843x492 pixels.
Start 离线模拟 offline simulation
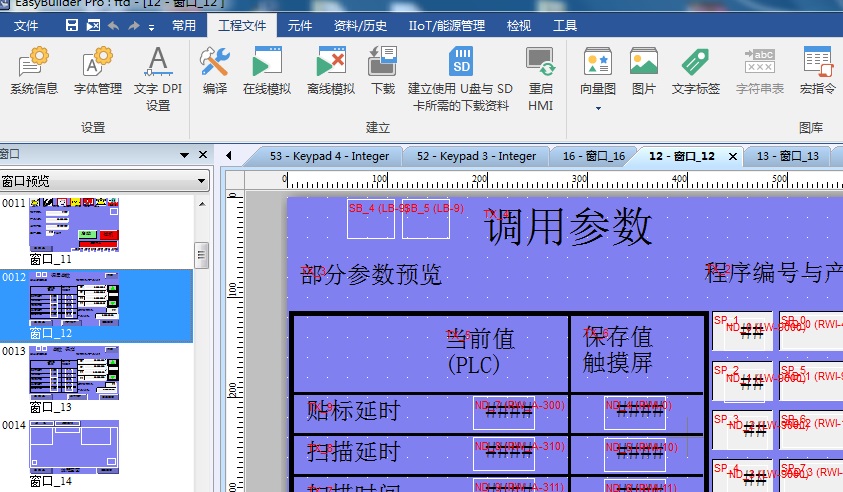coord(330,71)
